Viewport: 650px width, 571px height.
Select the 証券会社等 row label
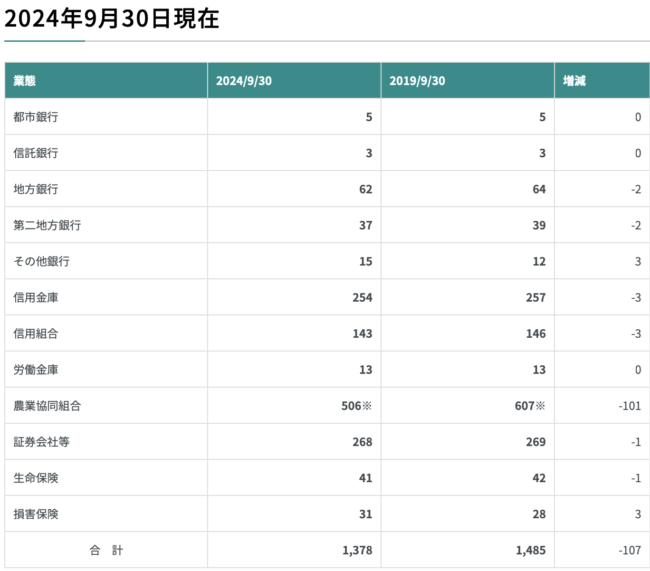(x=41, y=442)
